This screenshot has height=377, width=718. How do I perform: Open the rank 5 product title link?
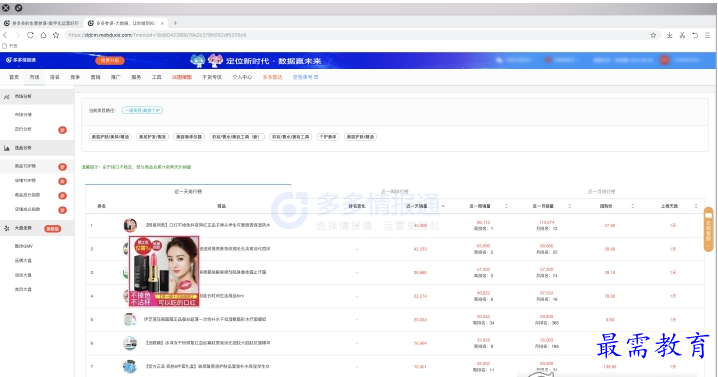(x=205, y=319)
